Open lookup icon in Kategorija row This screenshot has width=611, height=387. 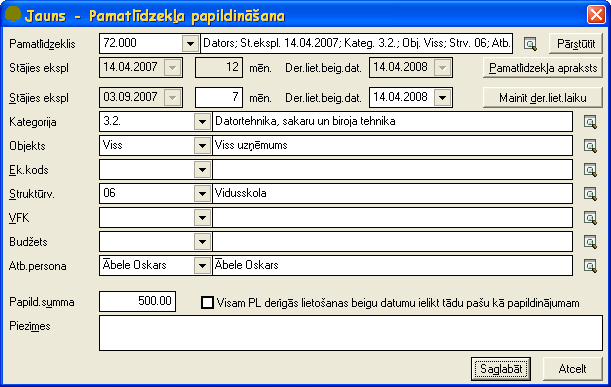(x=590, y=122)
